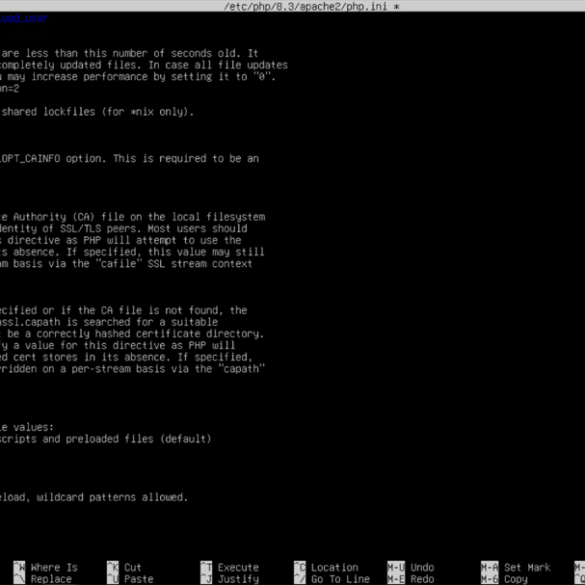The width and height of the screenshot is (585, 585).
Task: Click line "or if the CA file is not found, the"
Action: click(x=123, y=310)
